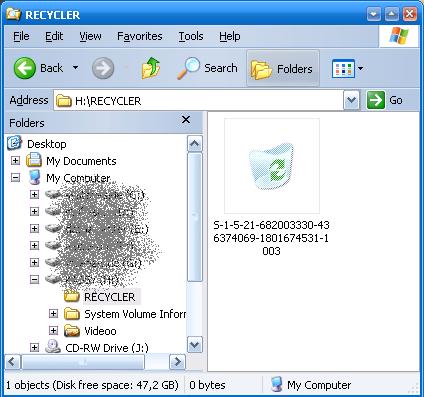Image resolution: width=424 pixels, height=397 pixels.
Task: Open the Back history dropdown arrow
Action: [76, 68]
